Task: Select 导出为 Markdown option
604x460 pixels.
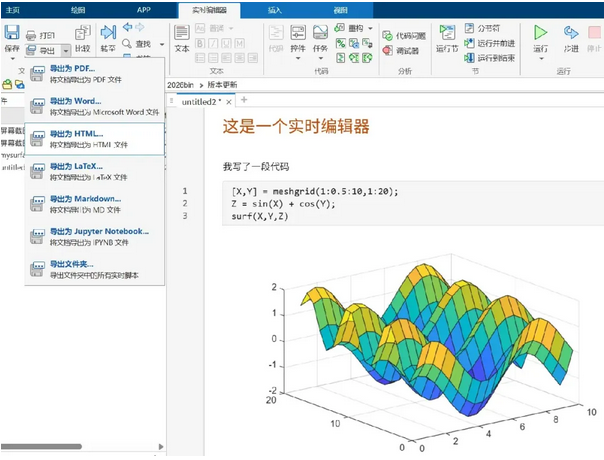Action: [85, 198]
